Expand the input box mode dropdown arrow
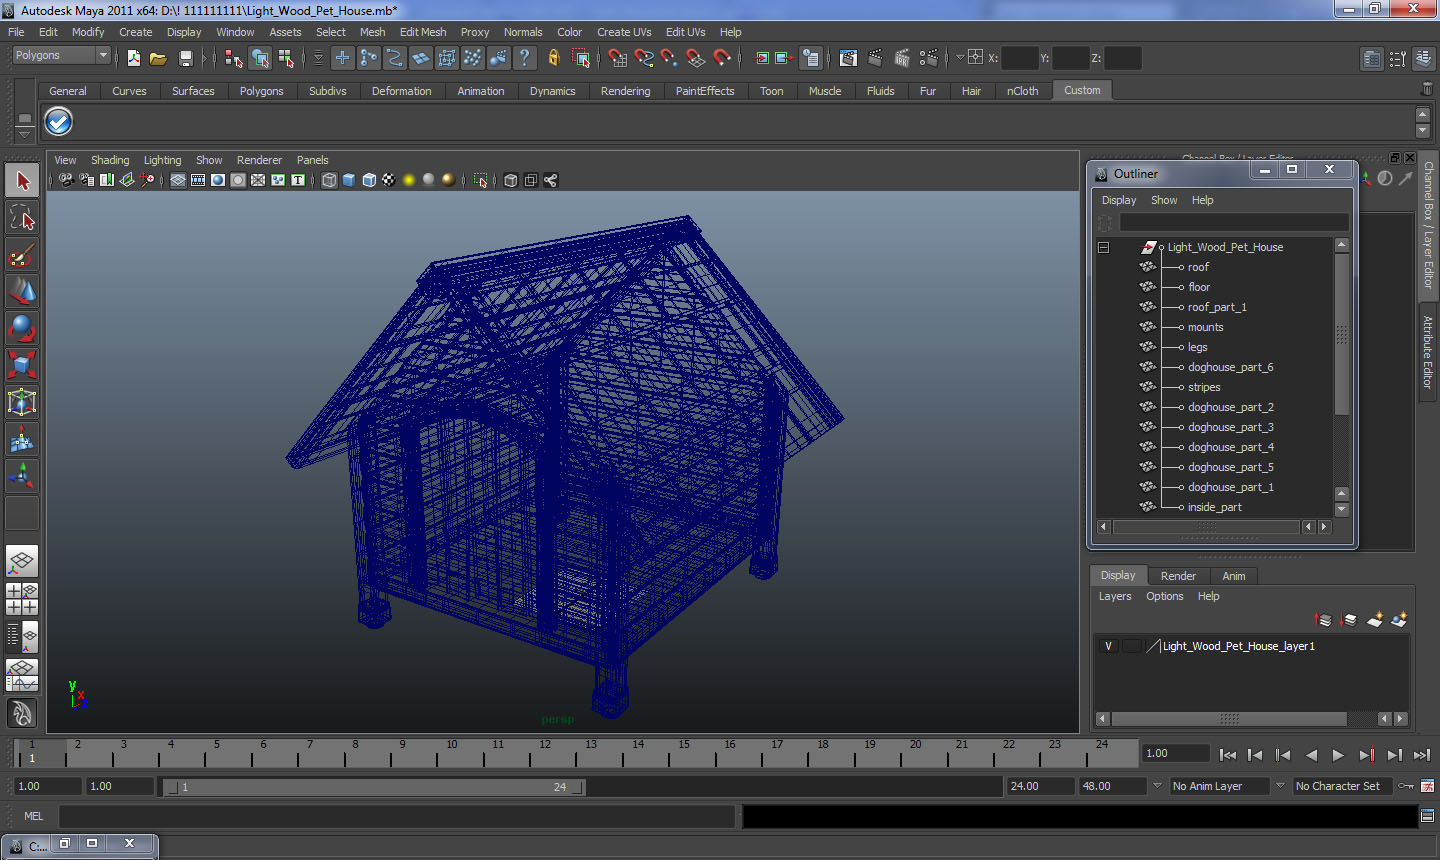 (x=960, y=58)
